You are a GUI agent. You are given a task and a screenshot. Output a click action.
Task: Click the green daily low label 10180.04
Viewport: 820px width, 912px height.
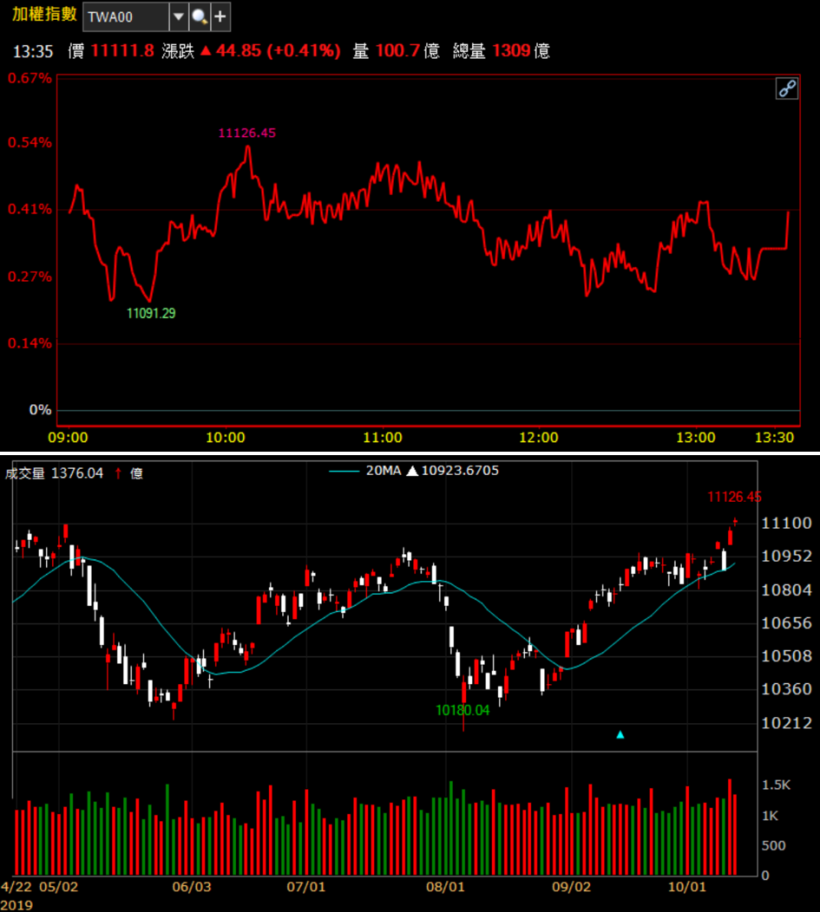pos(463,710)
